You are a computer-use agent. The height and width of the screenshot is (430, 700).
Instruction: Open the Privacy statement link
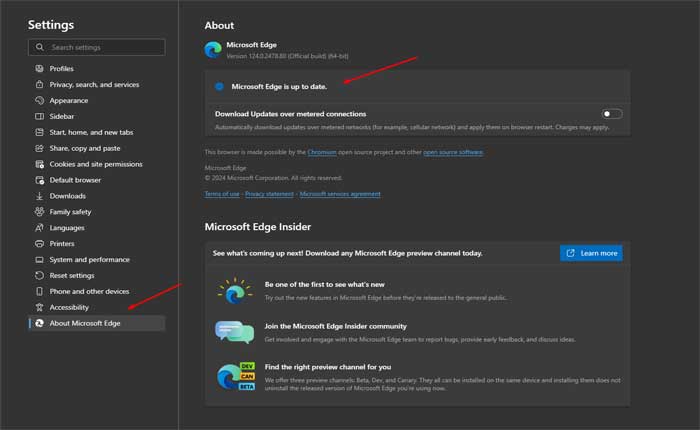[269, 194]
